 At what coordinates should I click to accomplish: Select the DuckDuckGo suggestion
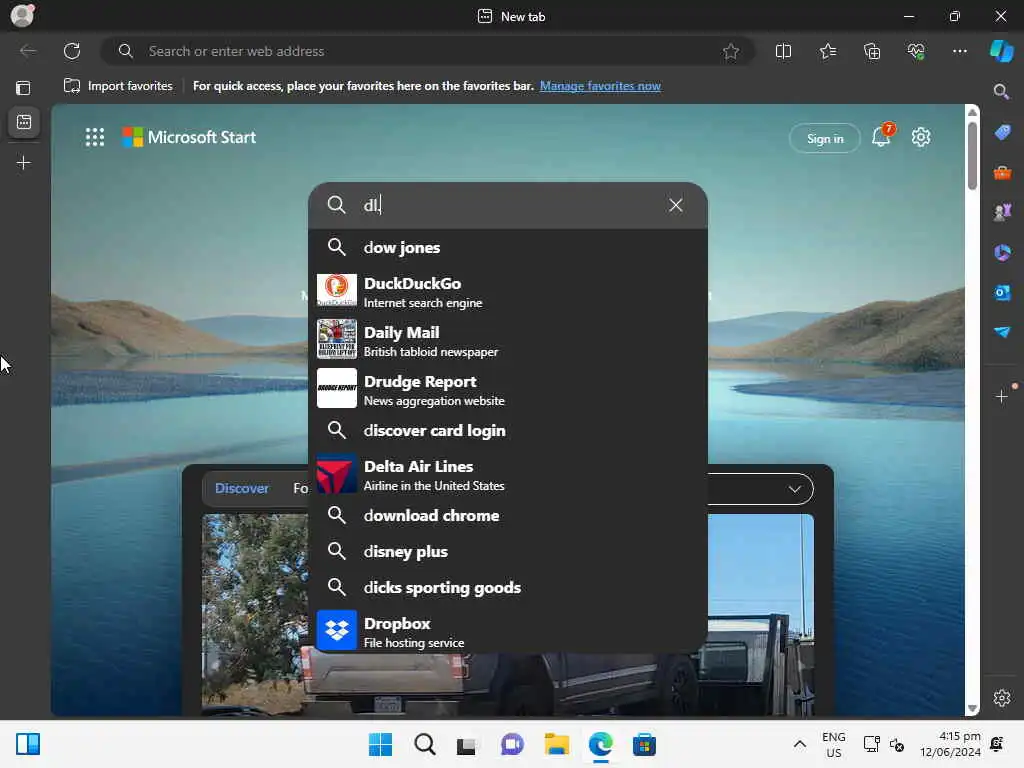click(x=508, y=291)
